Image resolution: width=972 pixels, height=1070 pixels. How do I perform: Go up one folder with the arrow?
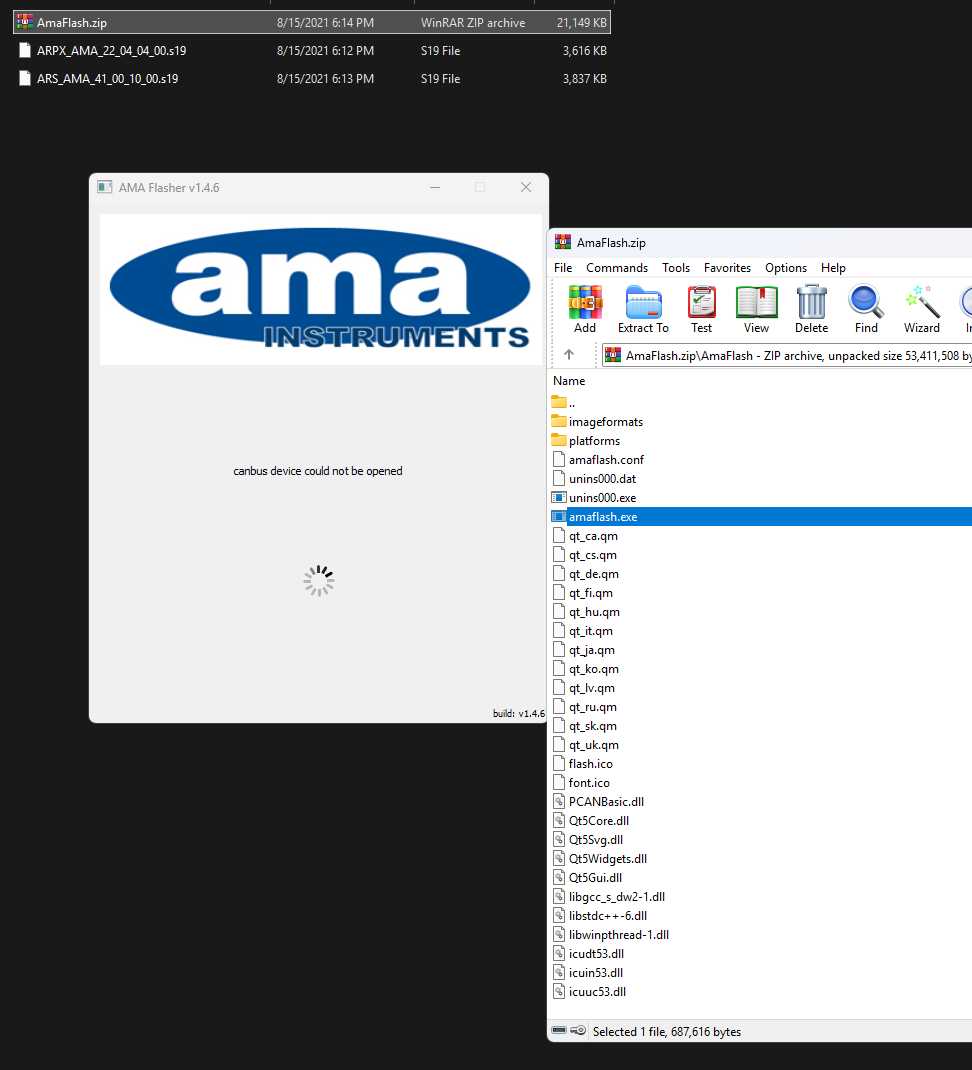tap(569, 355)
